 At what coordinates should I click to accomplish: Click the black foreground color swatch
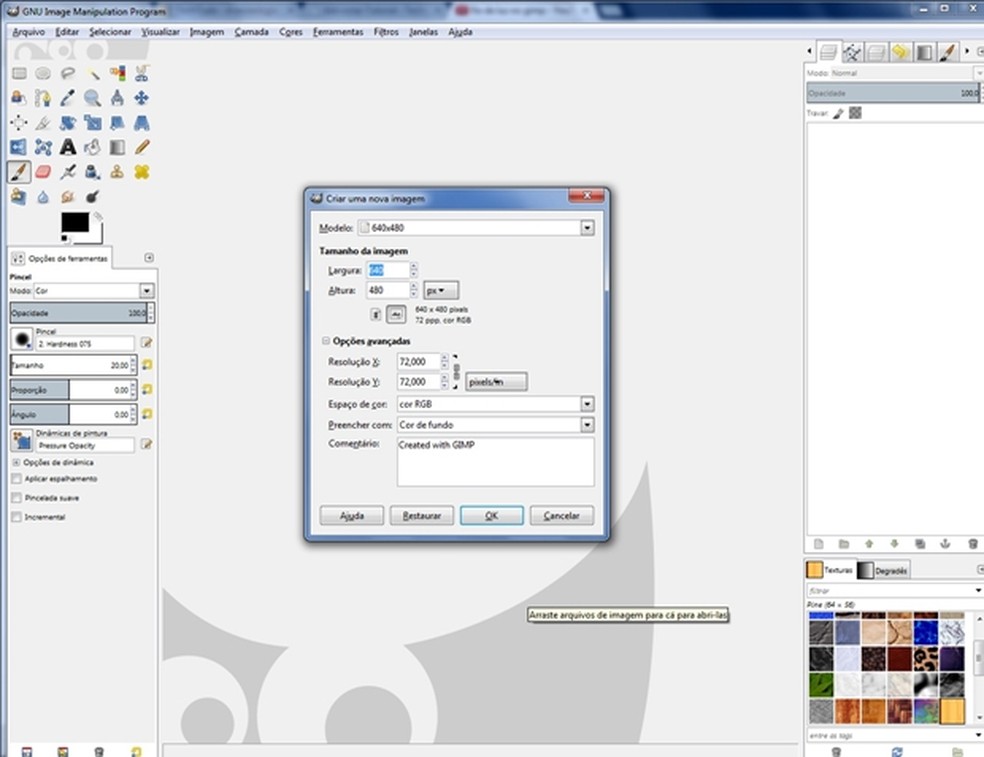74,223
